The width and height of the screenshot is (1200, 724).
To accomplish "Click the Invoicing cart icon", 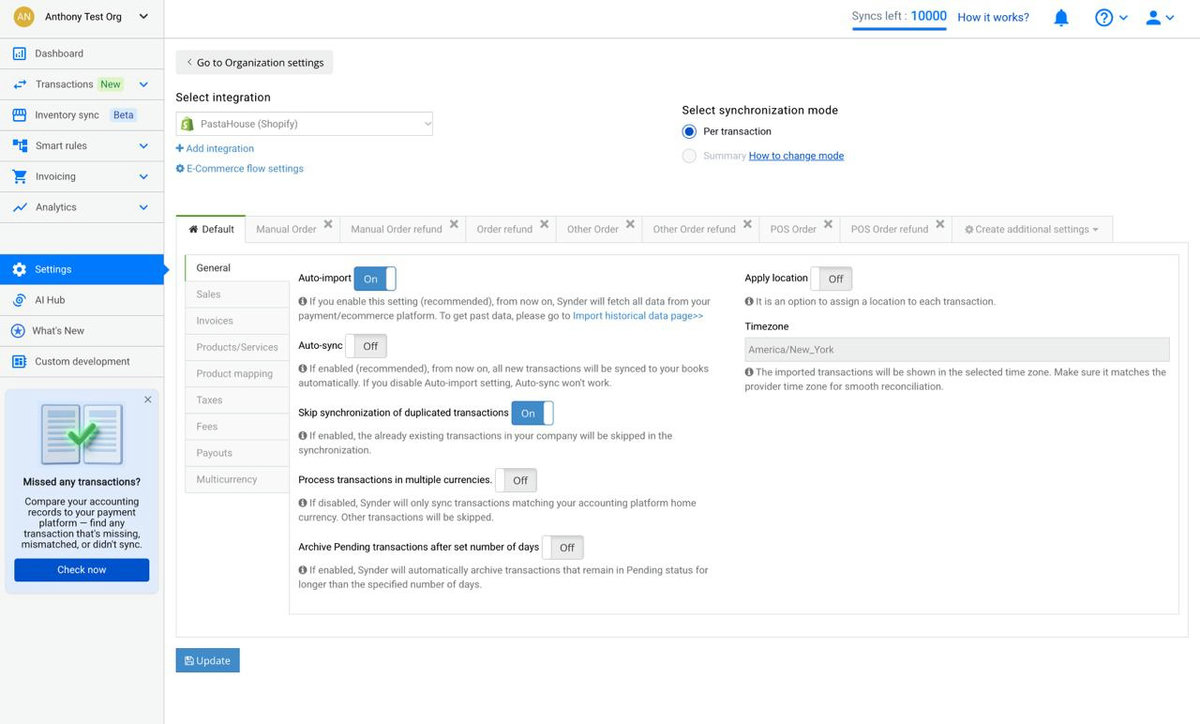I will click(19, 177).
